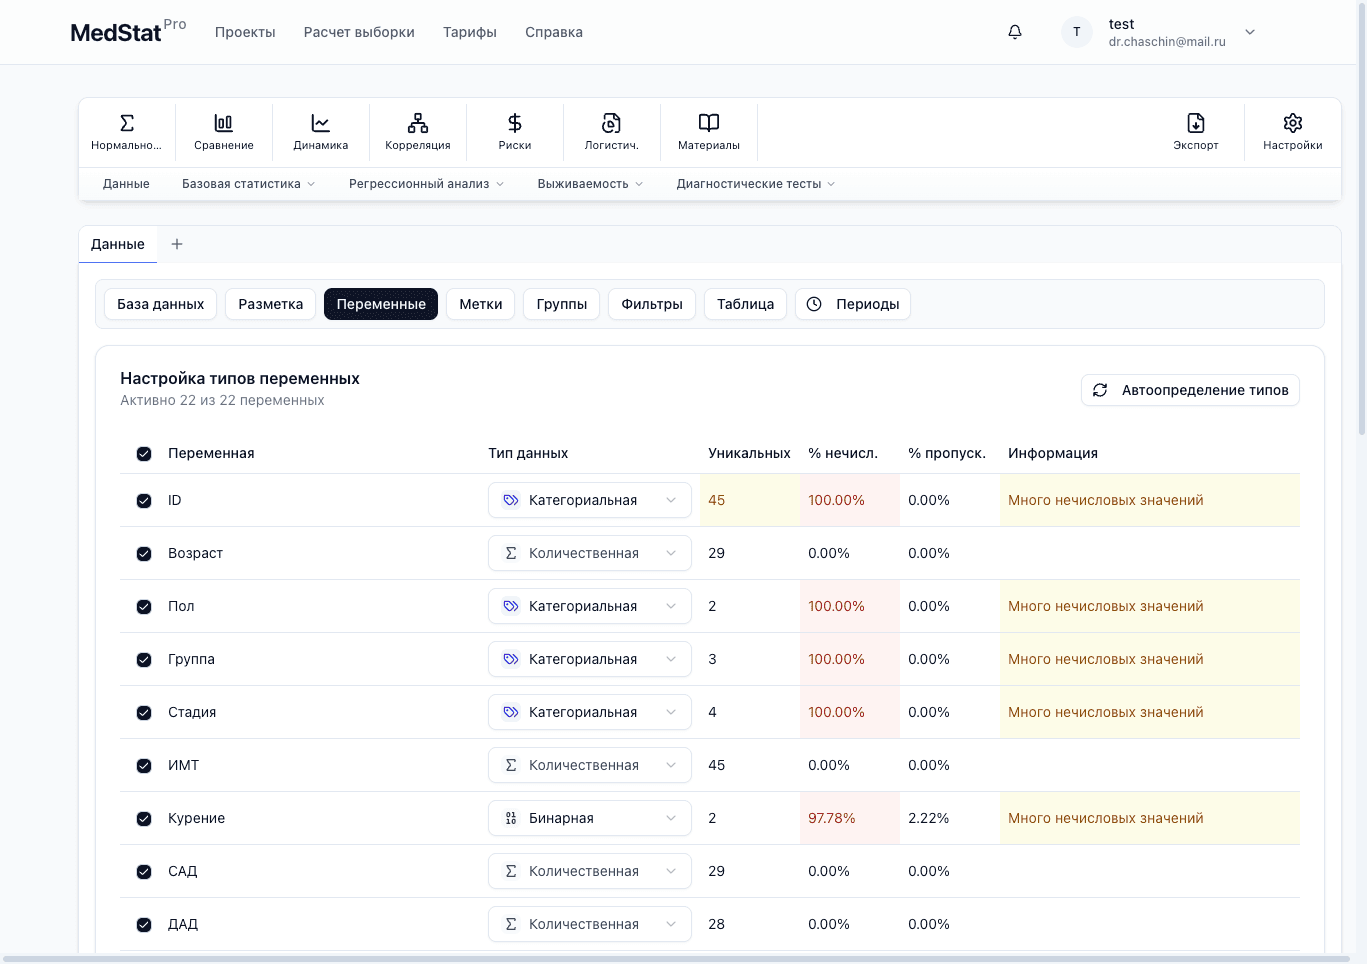1367x964 pixels.
Task: Open the Тарифы navigation item
Action: [x=470, y=32]
